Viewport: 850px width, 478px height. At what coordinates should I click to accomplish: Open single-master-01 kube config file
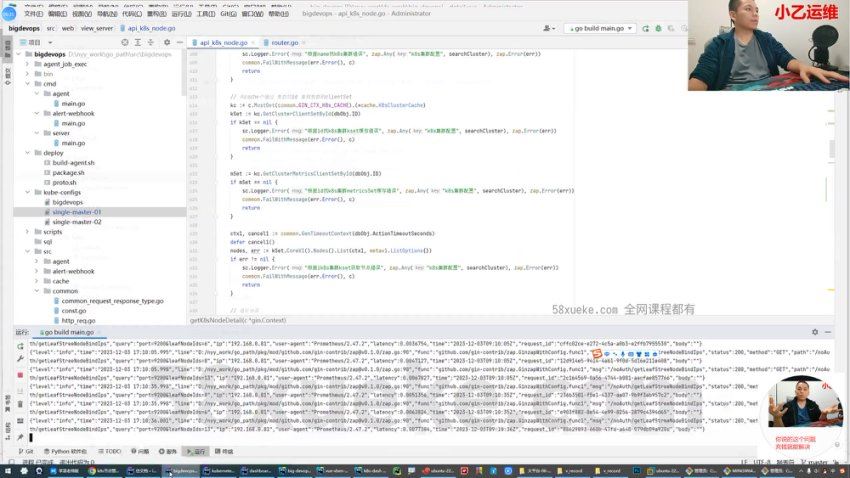(77, 212)
